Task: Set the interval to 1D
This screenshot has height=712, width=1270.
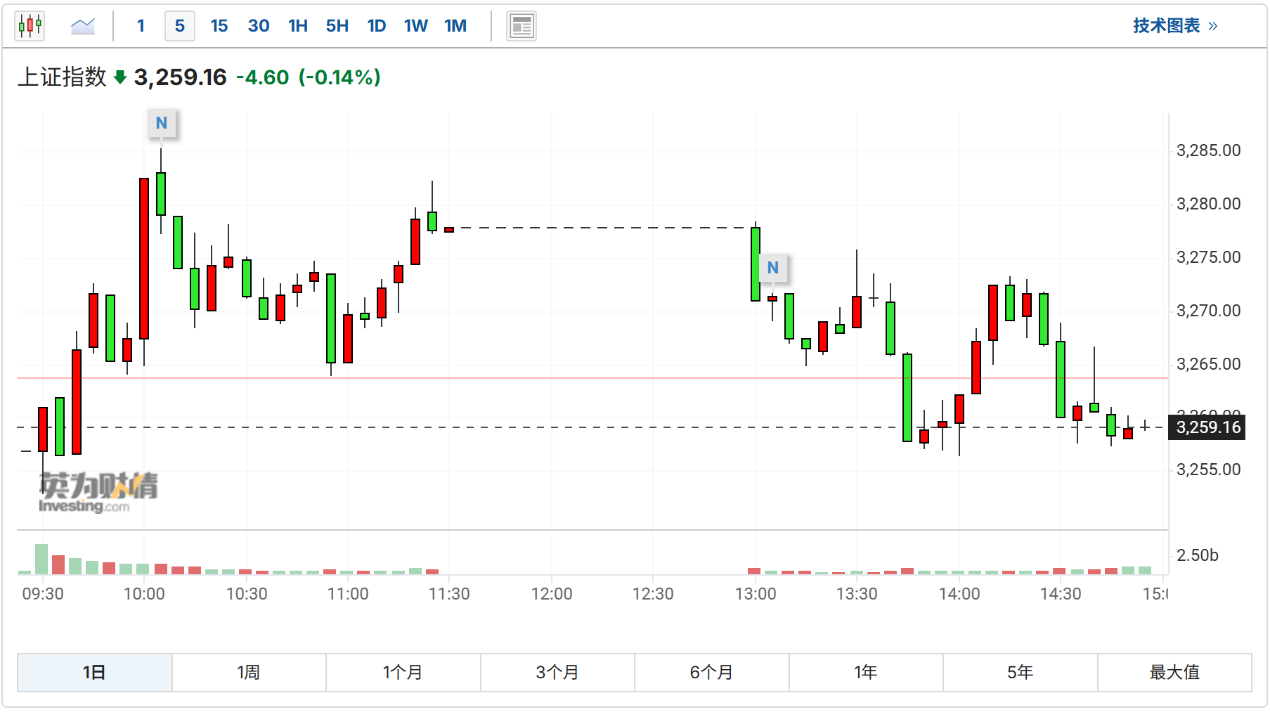Action: pos(376,26)
